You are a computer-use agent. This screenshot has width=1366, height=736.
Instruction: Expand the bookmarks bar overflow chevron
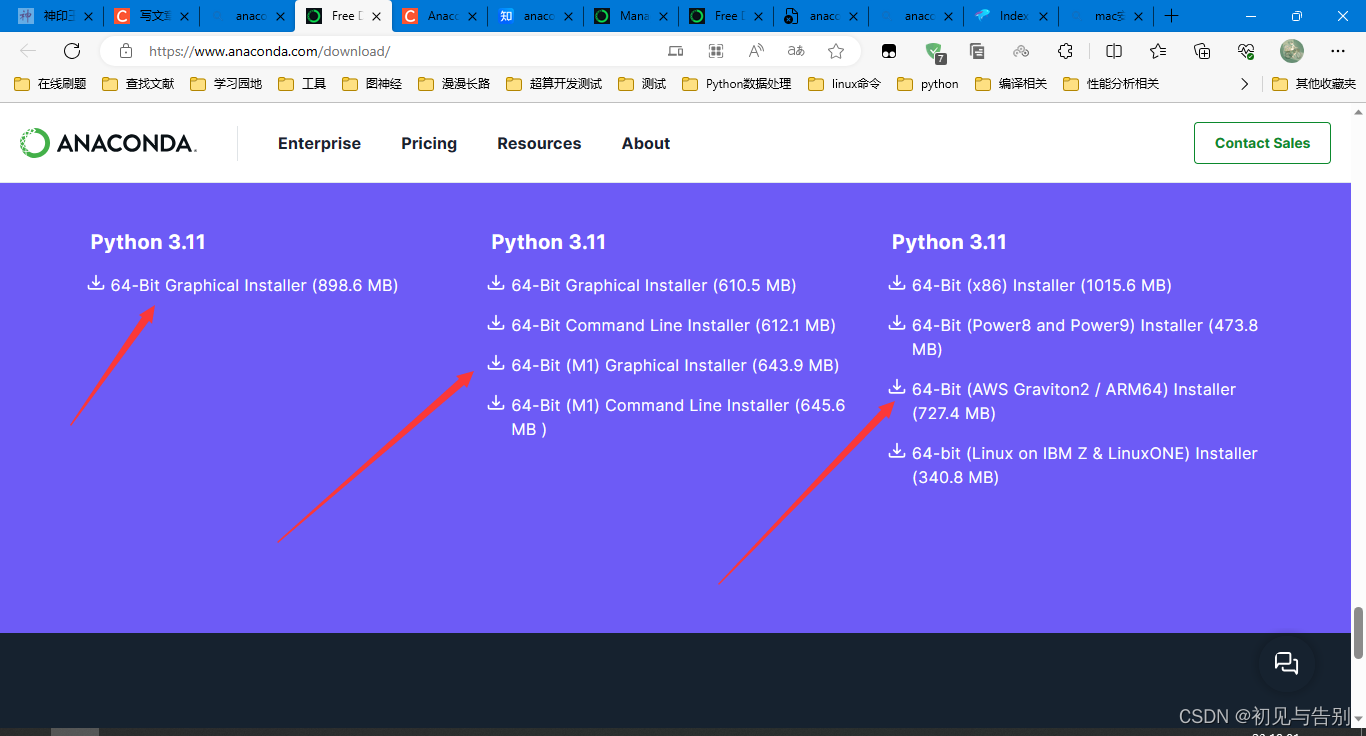coord(1244,84)
